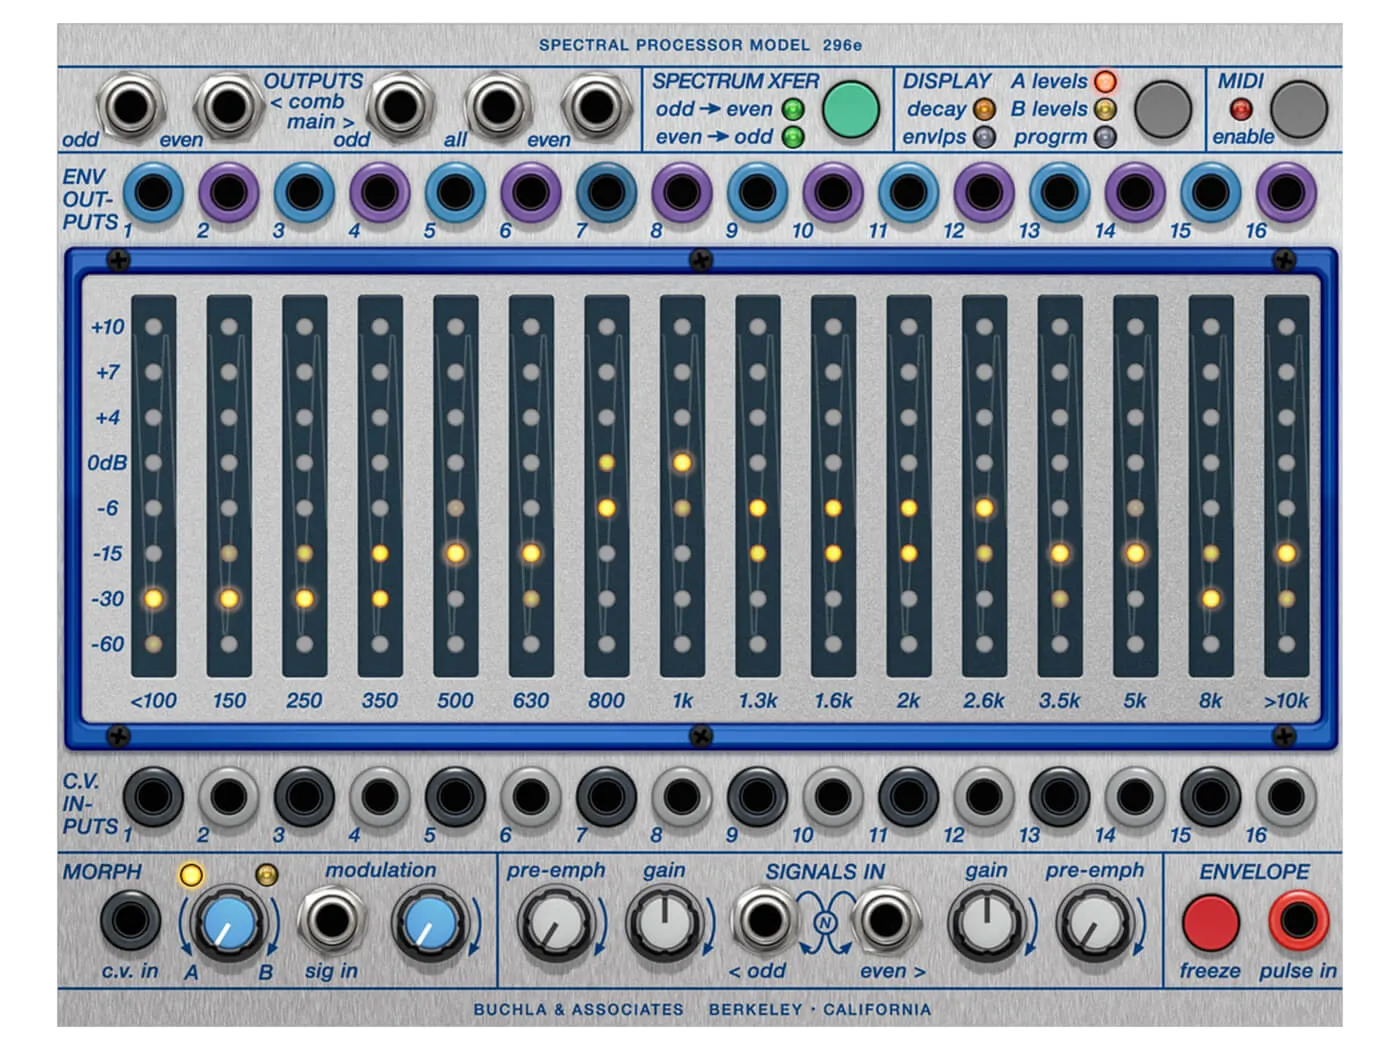Click the 500 Hz band level slider

click(455, 485)
